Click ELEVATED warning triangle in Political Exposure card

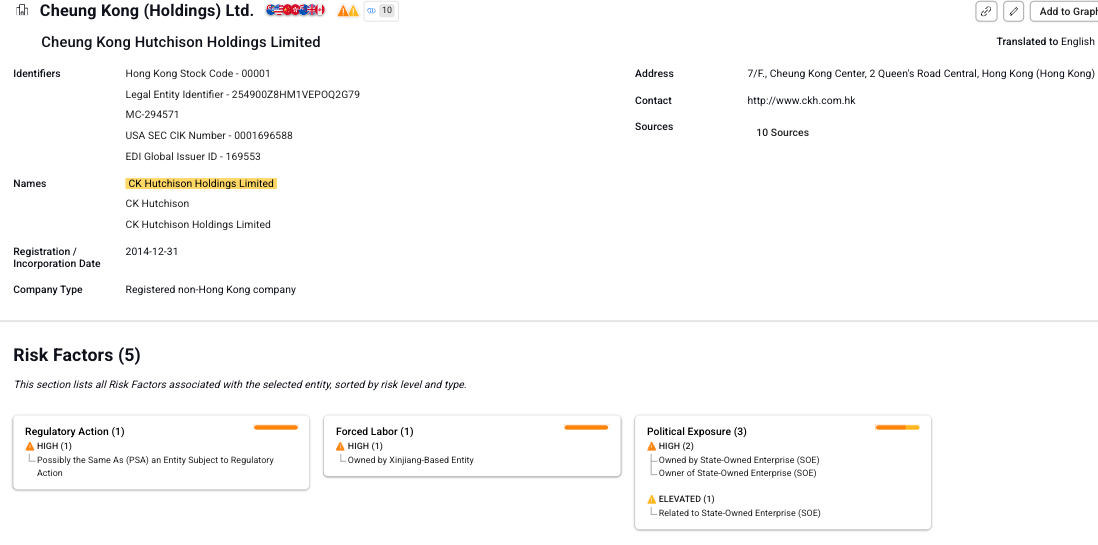click(x=651, y=499)
